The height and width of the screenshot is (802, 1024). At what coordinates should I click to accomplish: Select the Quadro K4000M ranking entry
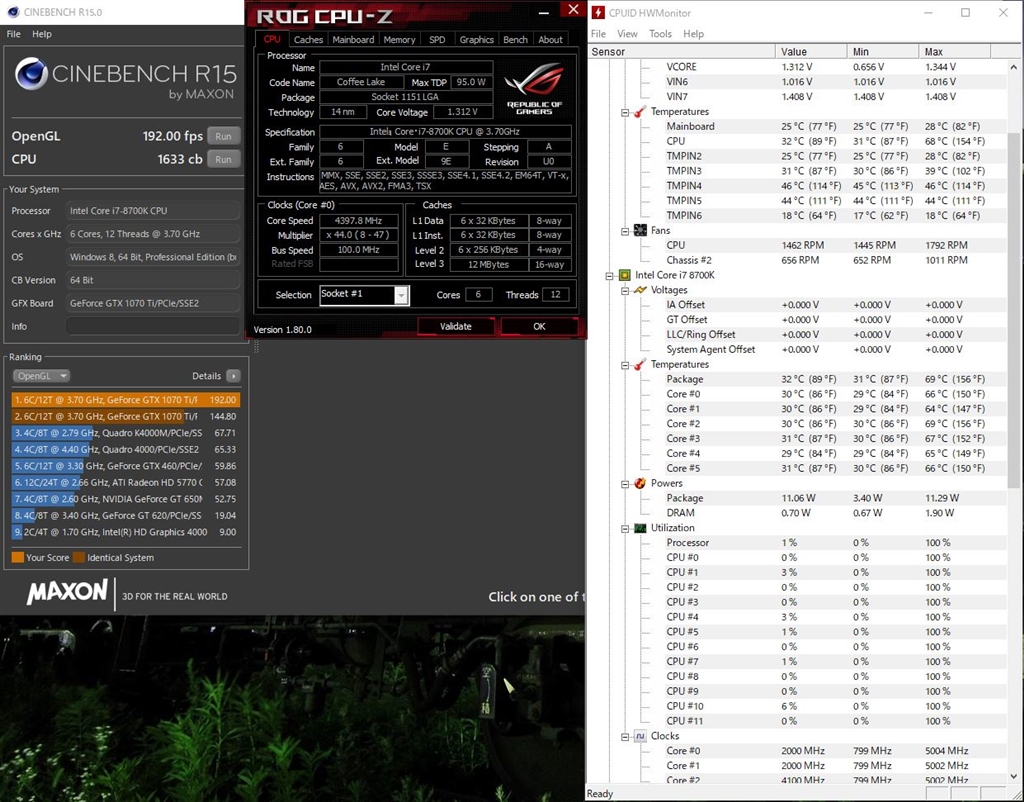pyautogui.click(x=125, y=433)
